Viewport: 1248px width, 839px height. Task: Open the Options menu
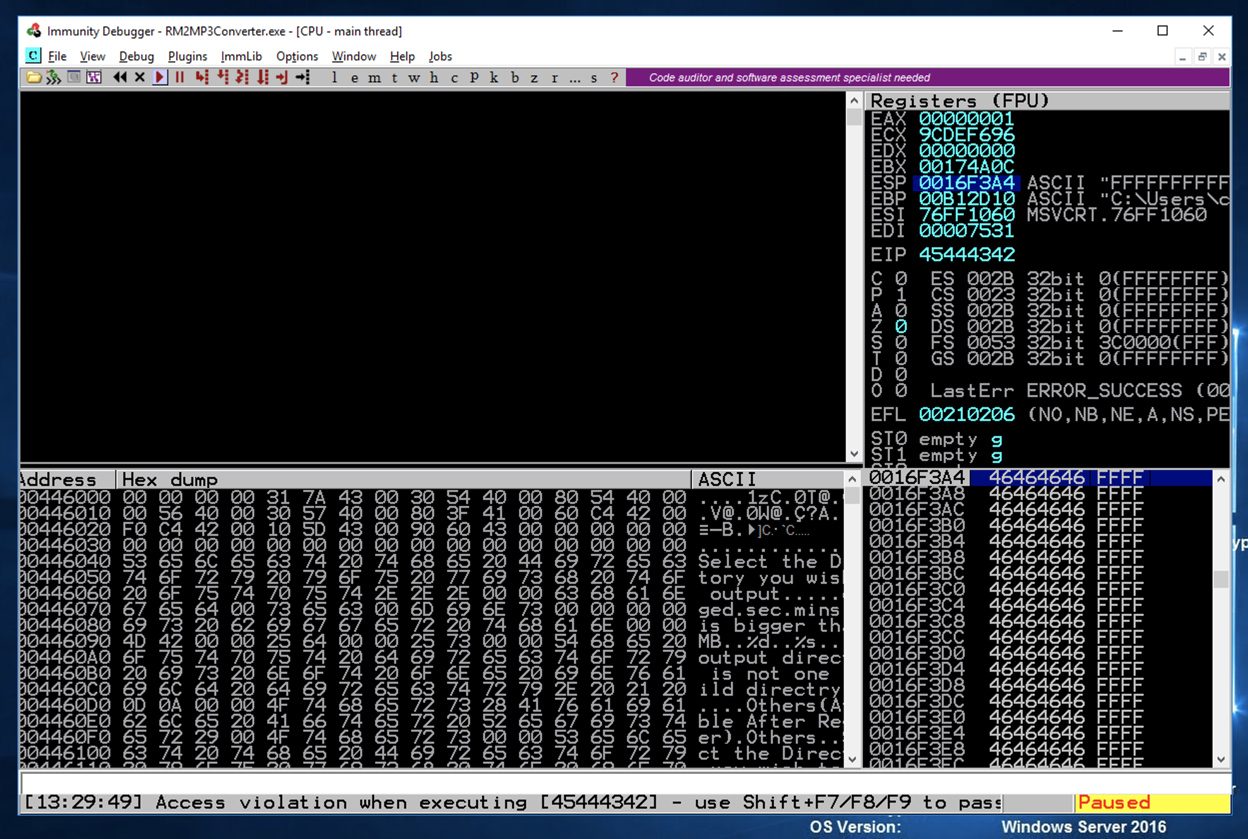pos(297,56)
